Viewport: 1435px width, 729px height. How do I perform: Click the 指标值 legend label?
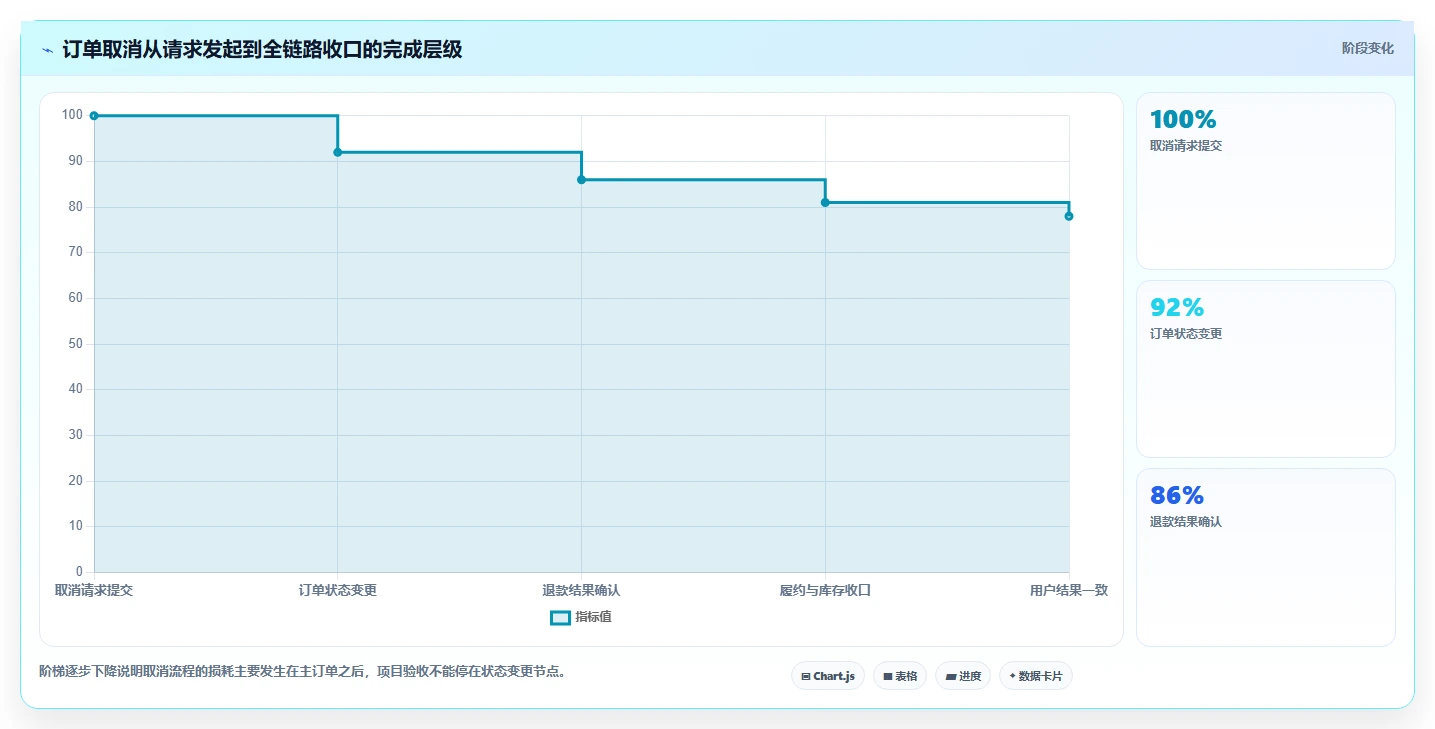[593, 617]
